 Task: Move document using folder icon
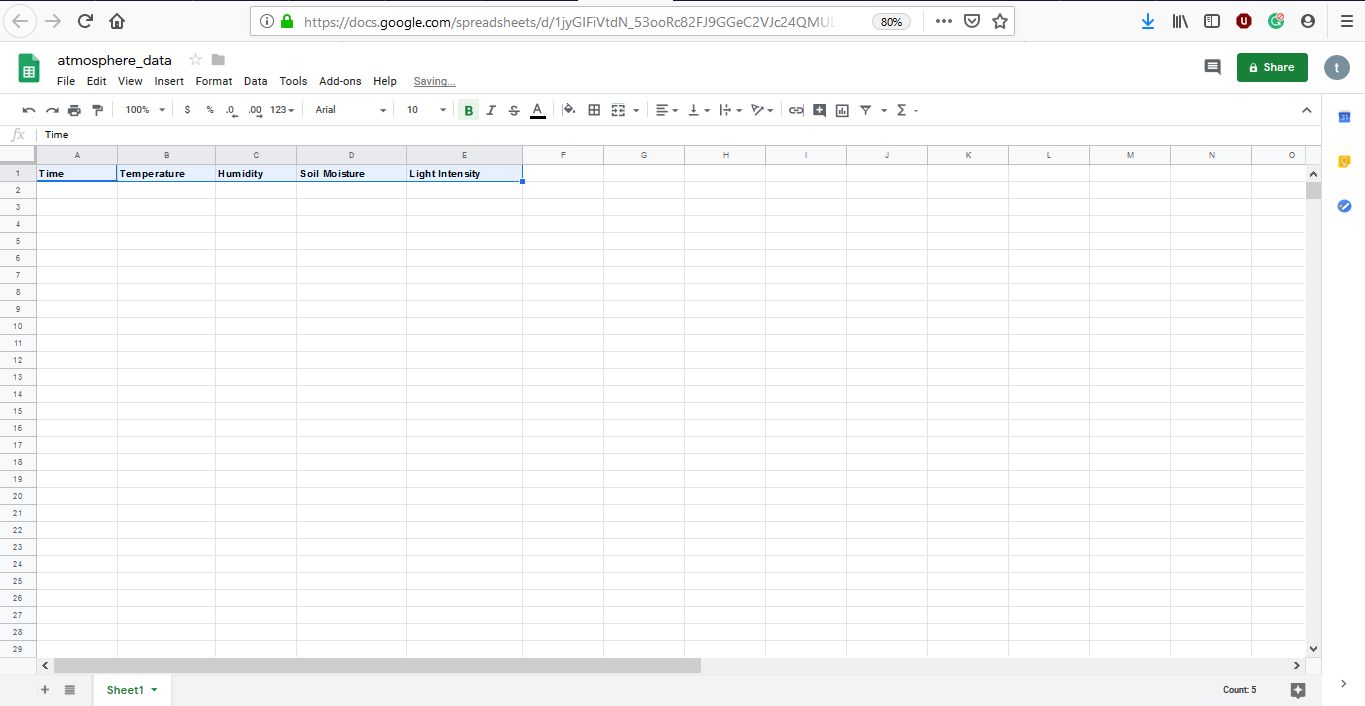click(219, 60)
